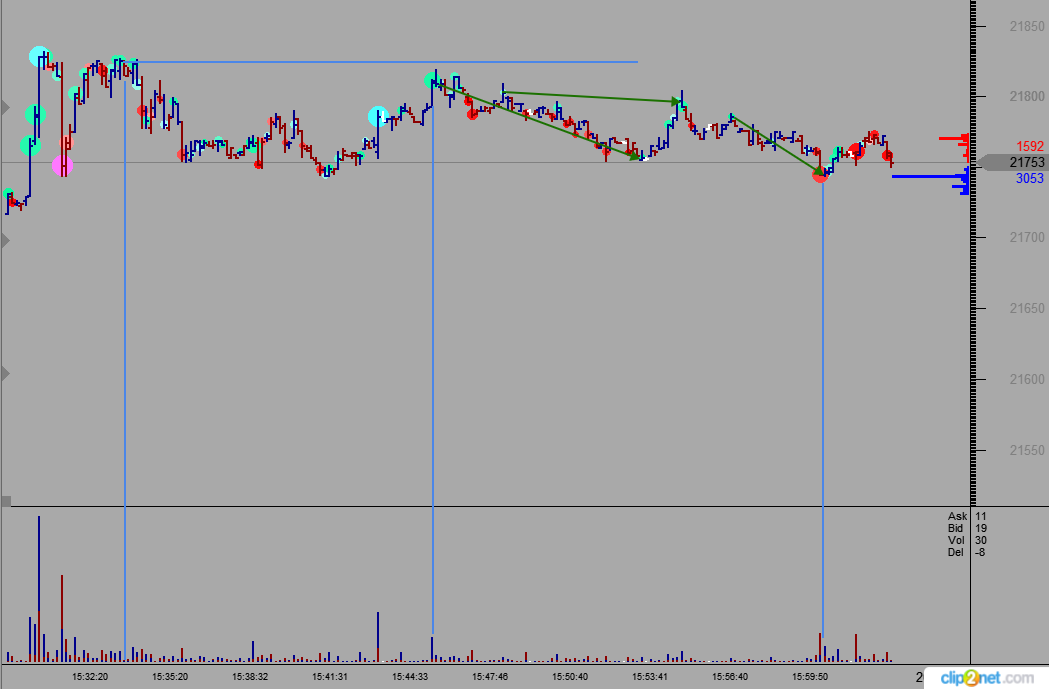Click the long blue volume profile bar
Viewport: 1049px width, 689px height.
click(930, 177)
